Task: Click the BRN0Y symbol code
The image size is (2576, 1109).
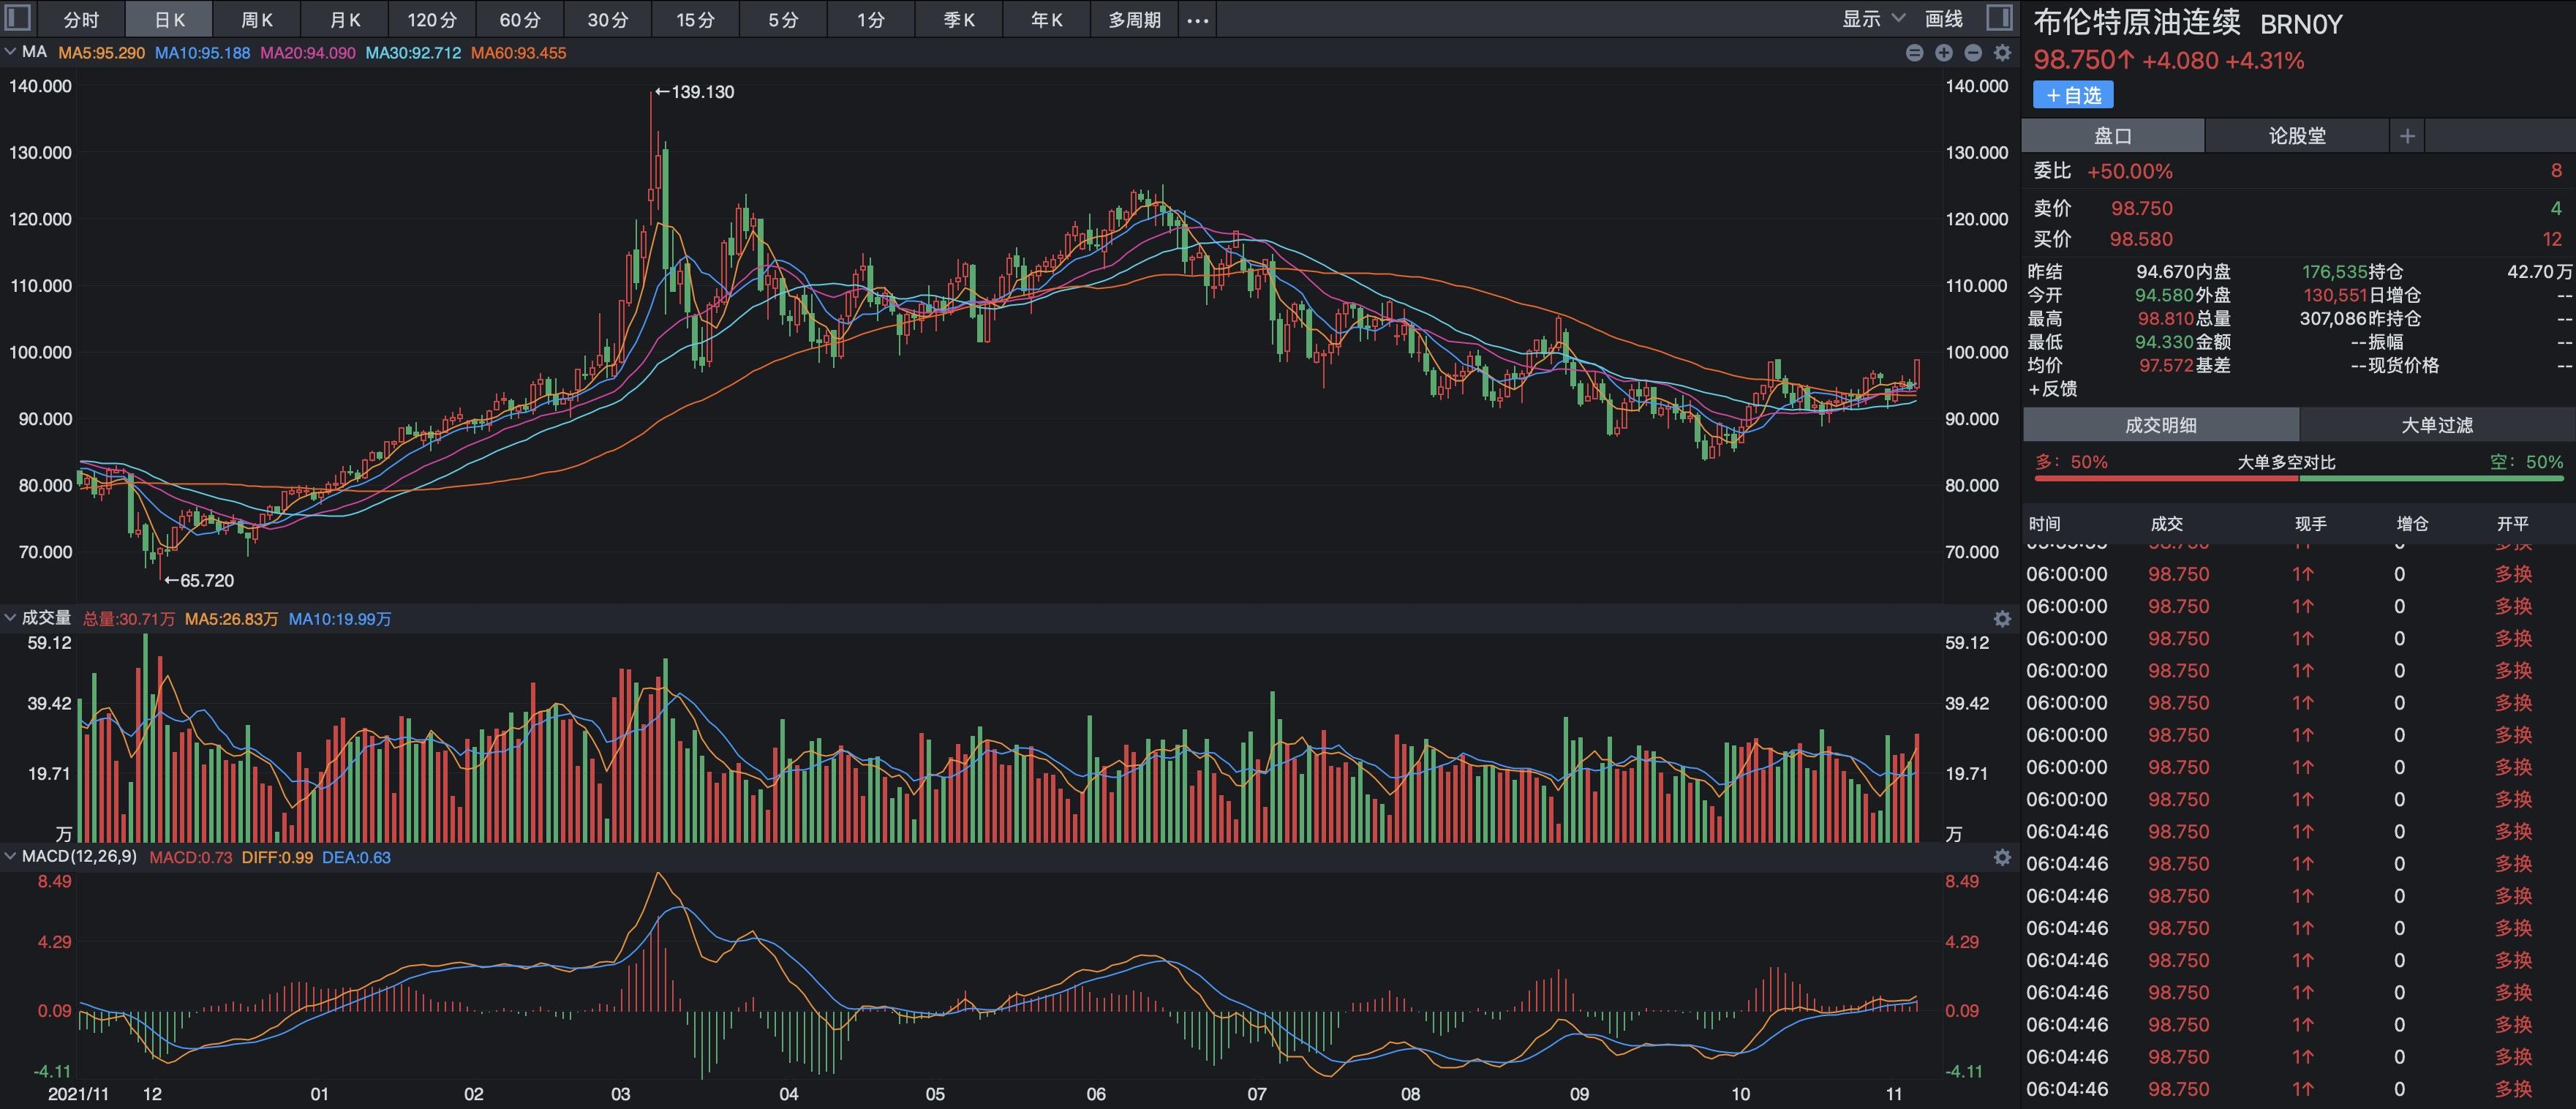Action: point(2301,24)
